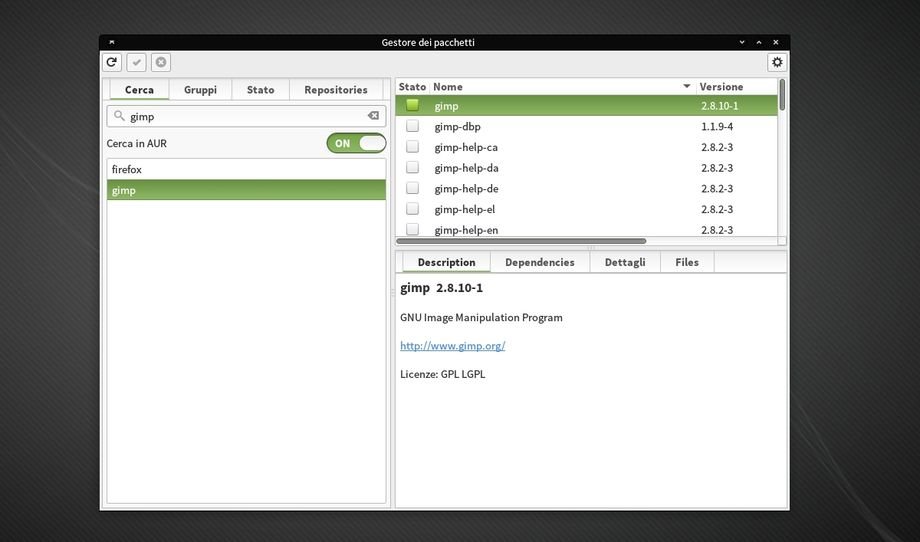Toggle the Cerca in AUR switch
This screenshot has height=542, width=920.
point(356,143)
